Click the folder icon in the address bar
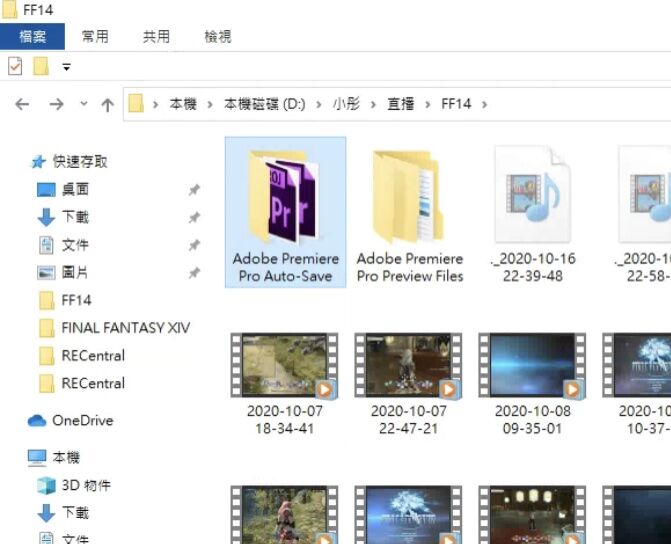Screen dimensions: 671x544 coord(136,104)
